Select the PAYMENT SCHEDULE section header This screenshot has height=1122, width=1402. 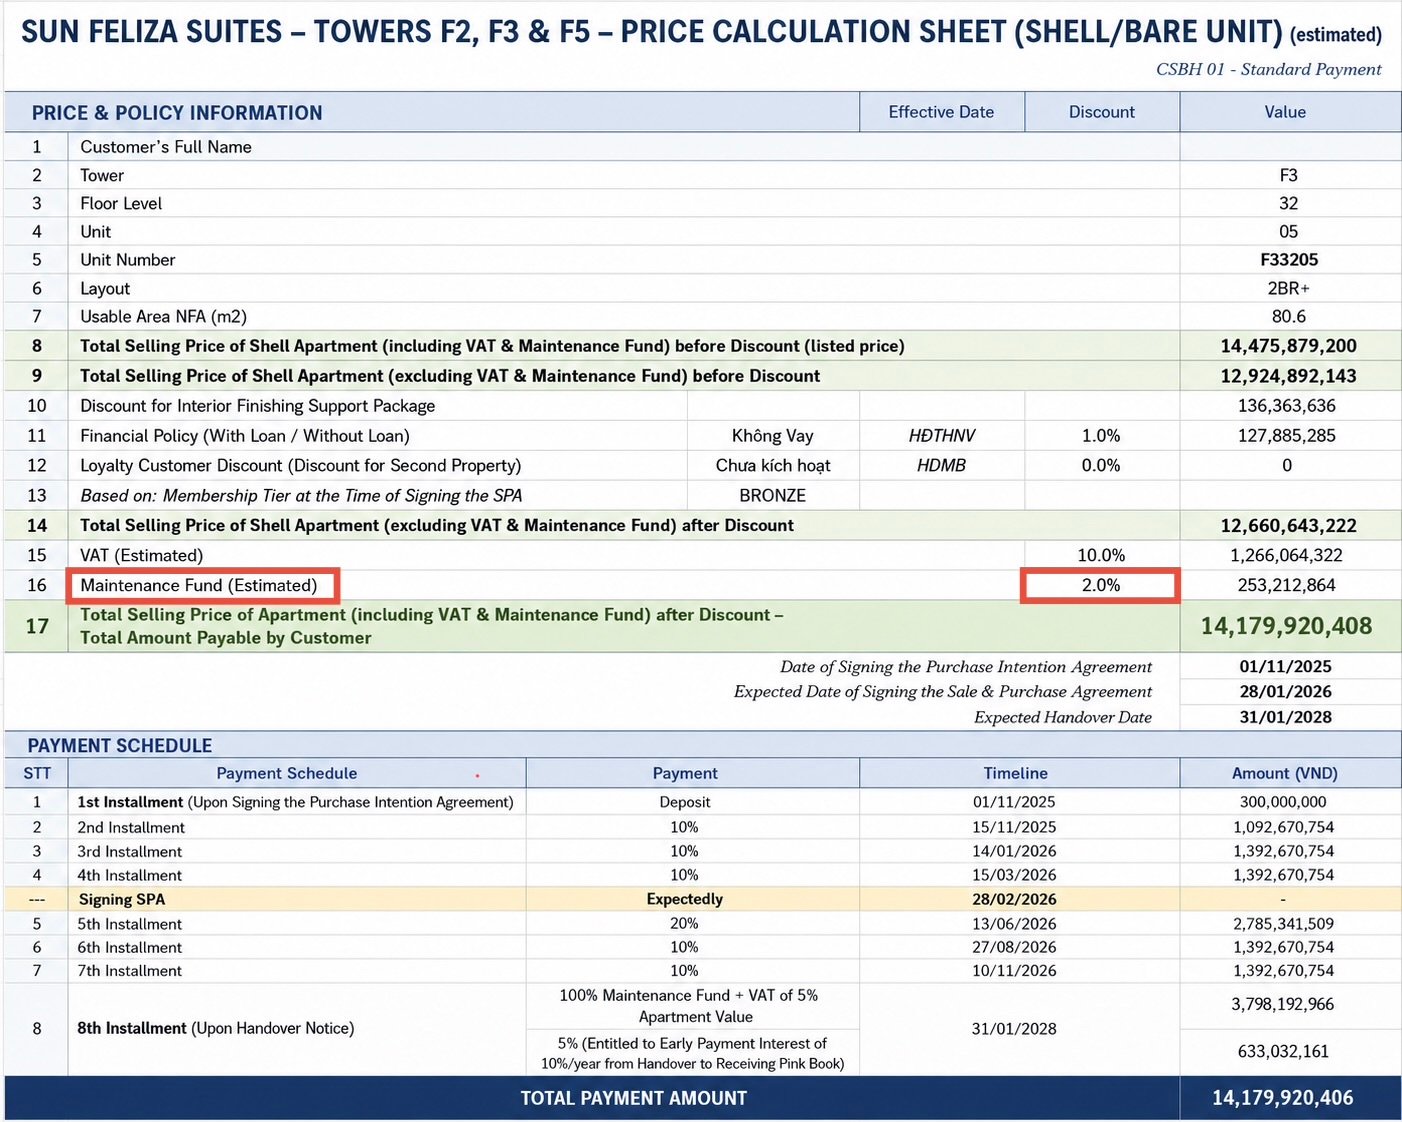120,746
